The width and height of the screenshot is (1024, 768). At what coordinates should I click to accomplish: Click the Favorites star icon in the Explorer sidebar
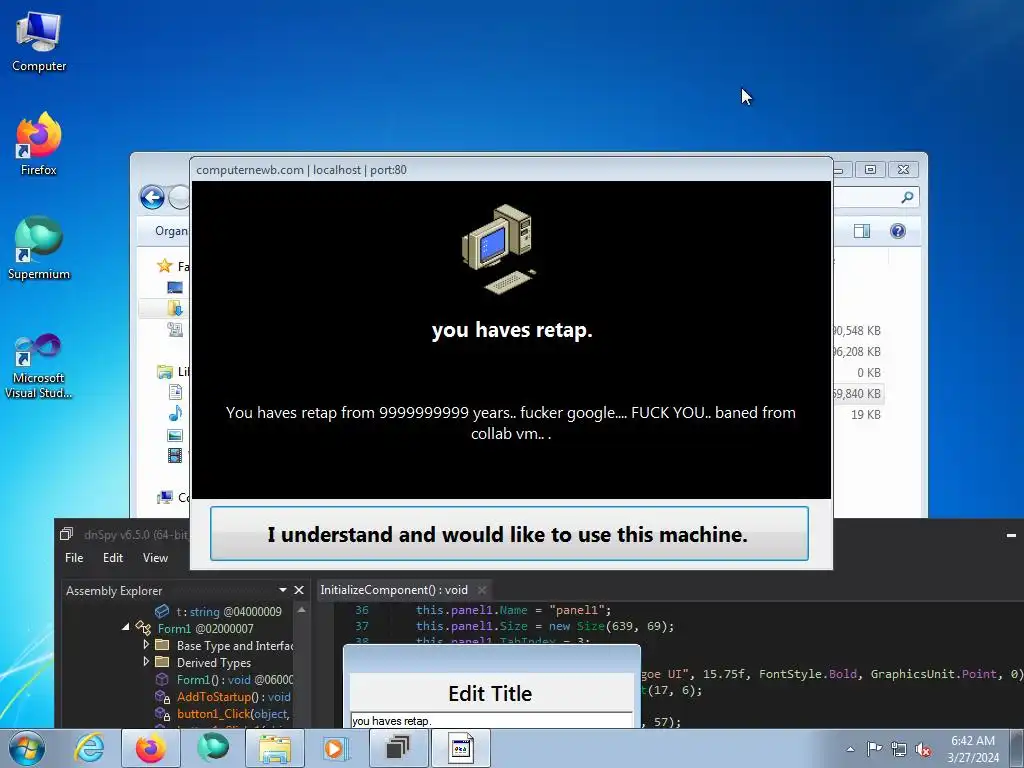(x=165, y=266)
